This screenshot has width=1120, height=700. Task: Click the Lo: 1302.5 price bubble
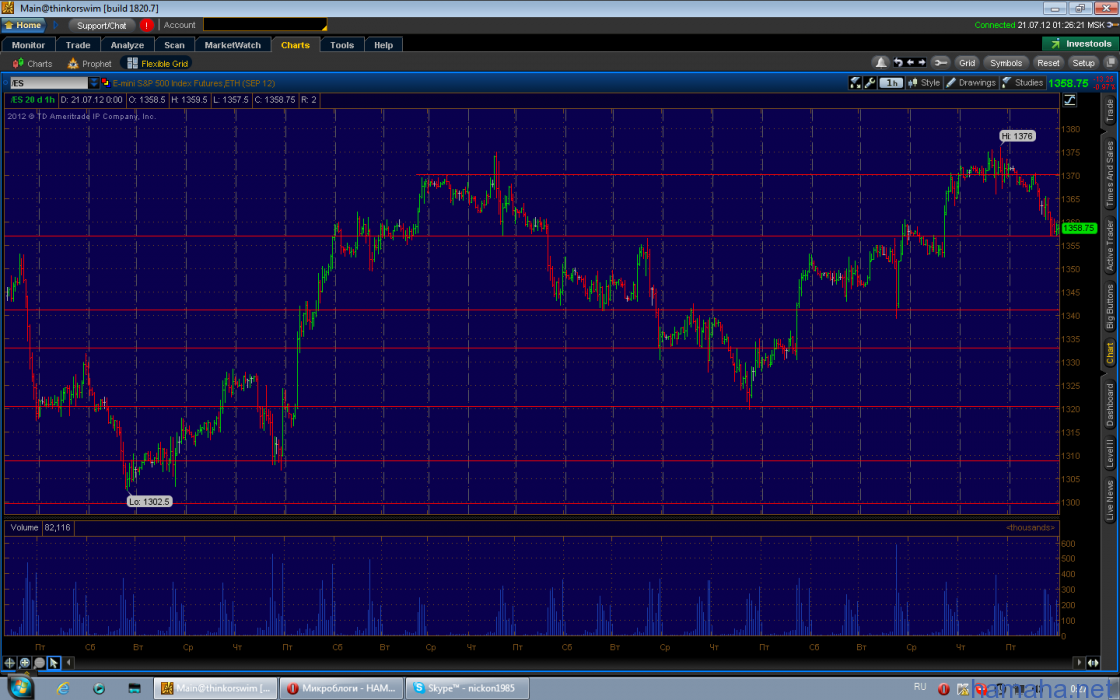[x=149, y=501]
